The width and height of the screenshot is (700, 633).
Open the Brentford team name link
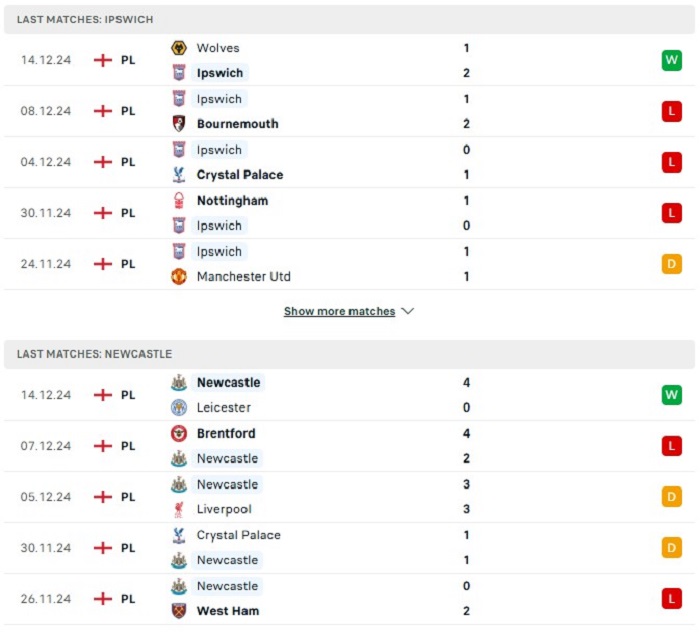(226, 434)
